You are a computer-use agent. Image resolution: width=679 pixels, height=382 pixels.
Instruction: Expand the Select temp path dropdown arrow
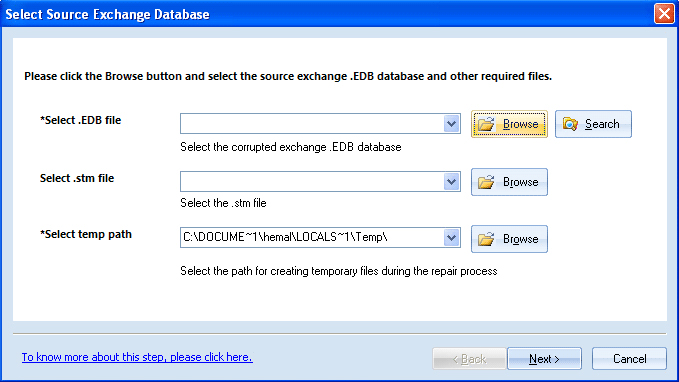tap(451, 237)
